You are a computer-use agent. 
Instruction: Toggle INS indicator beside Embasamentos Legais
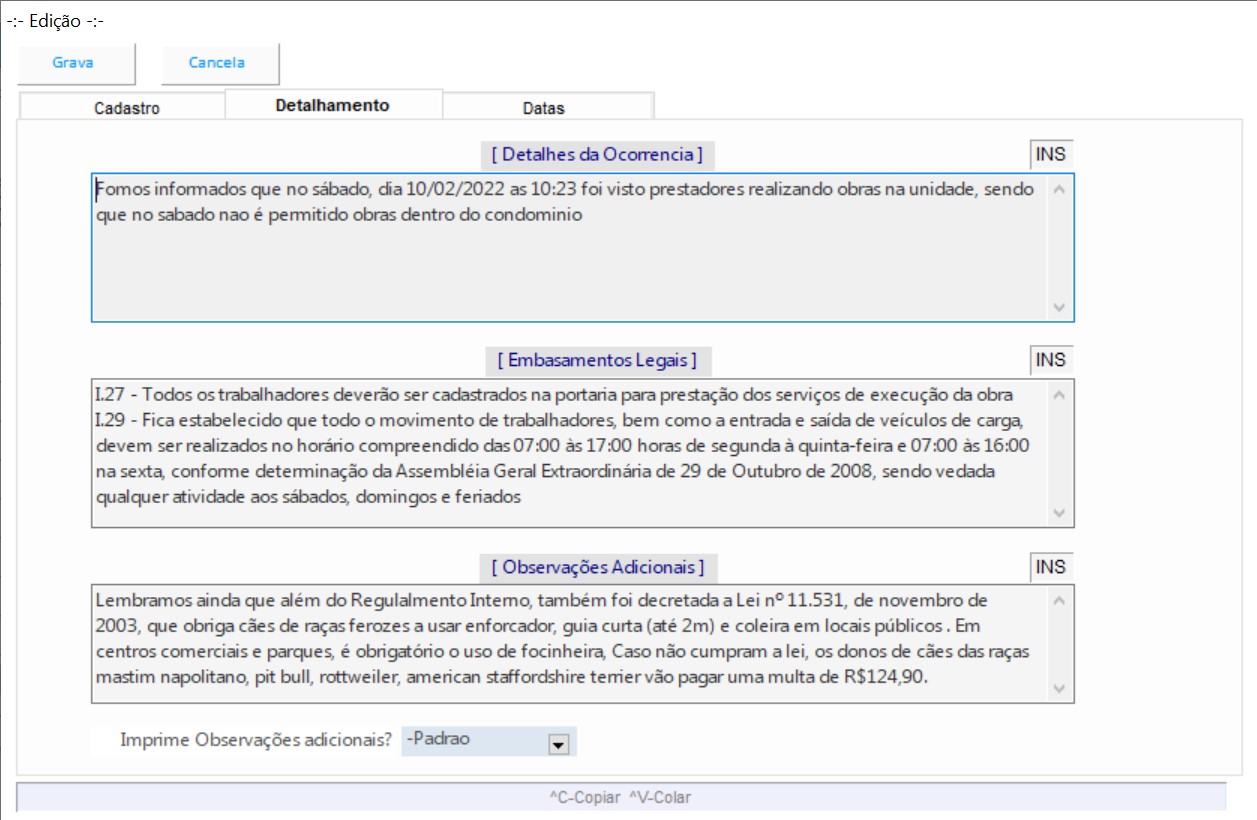click(1051, 360)
